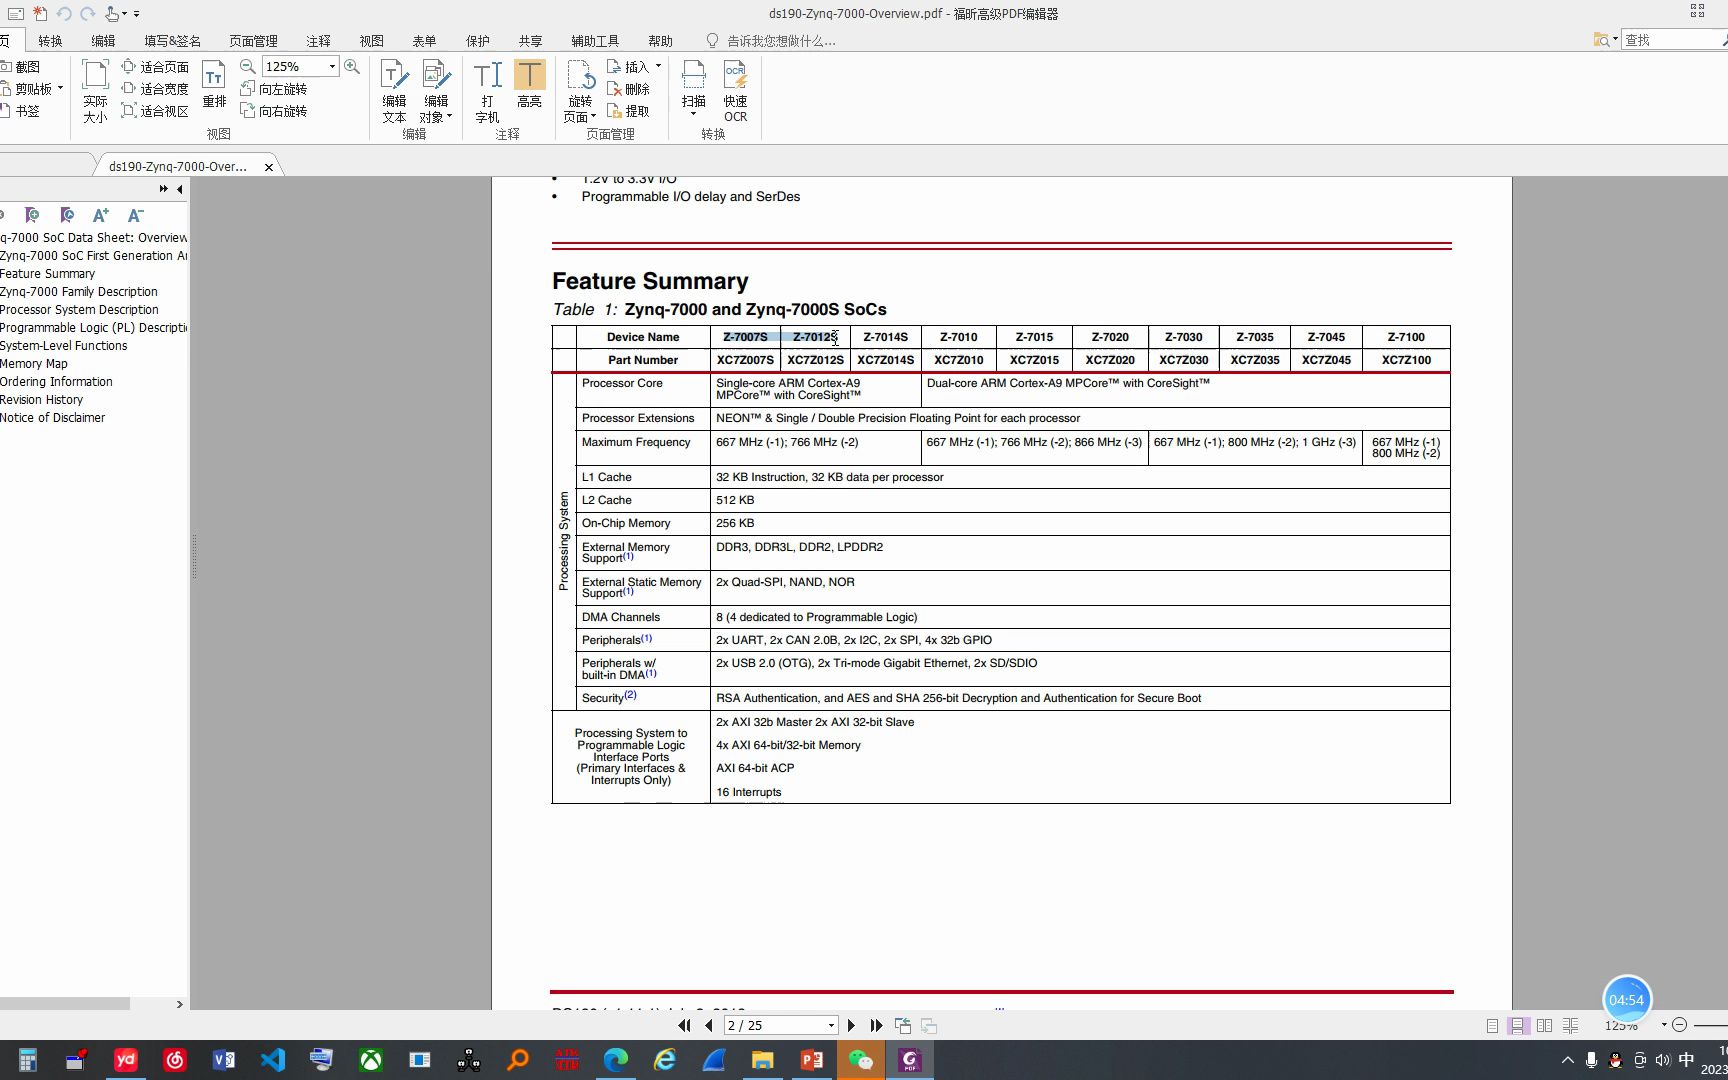Go to Feature Summary bookmark

click(x=47, y=273)
